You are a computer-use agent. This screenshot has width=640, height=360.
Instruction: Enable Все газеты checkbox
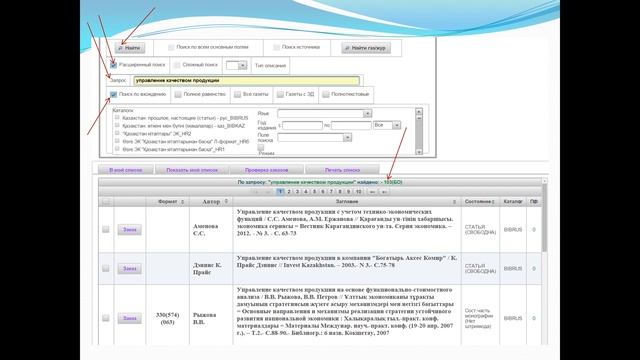(x=237, y=94)
